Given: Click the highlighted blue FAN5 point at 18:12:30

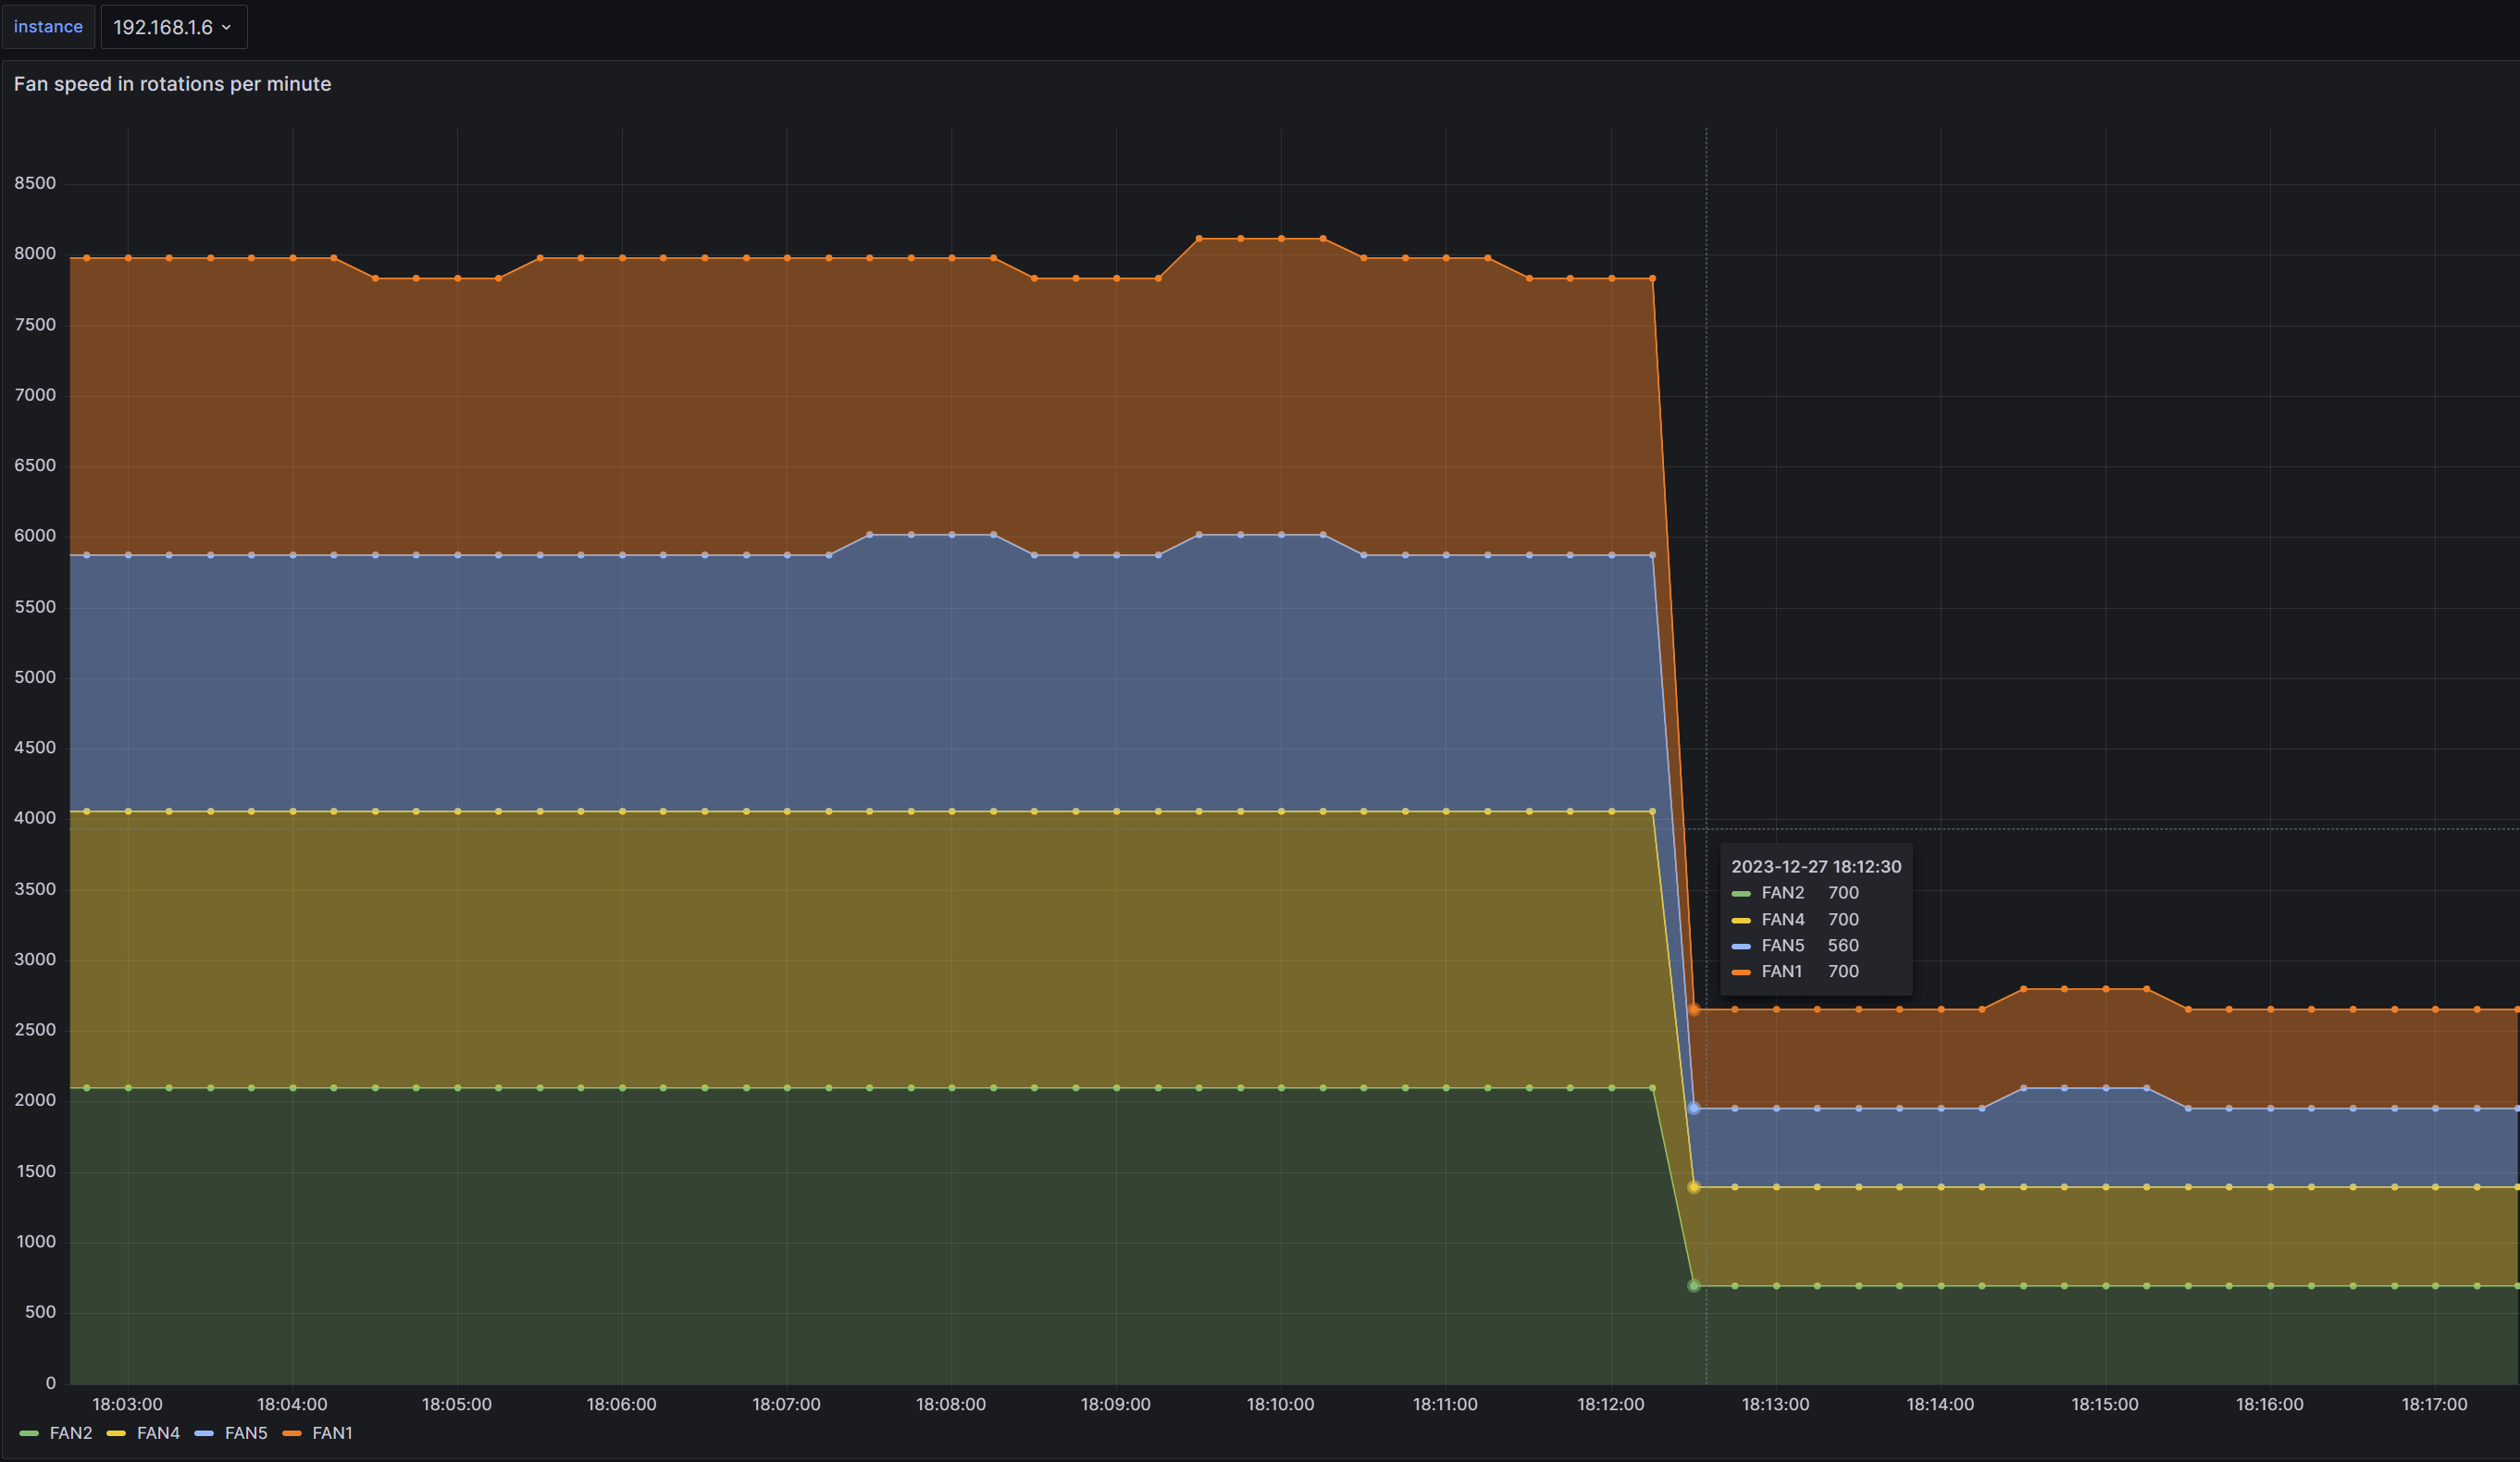Looking at the screenshot, I should [1693, 1108].
